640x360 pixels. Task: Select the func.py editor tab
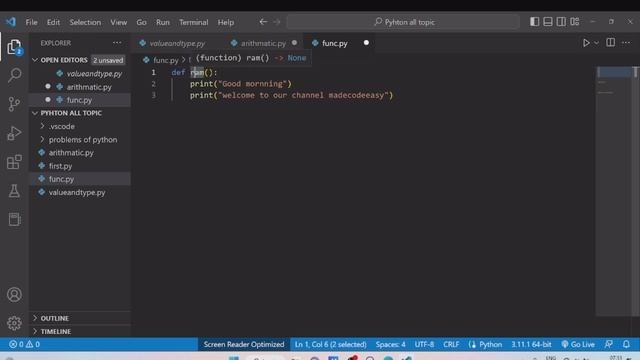point(334,43)
